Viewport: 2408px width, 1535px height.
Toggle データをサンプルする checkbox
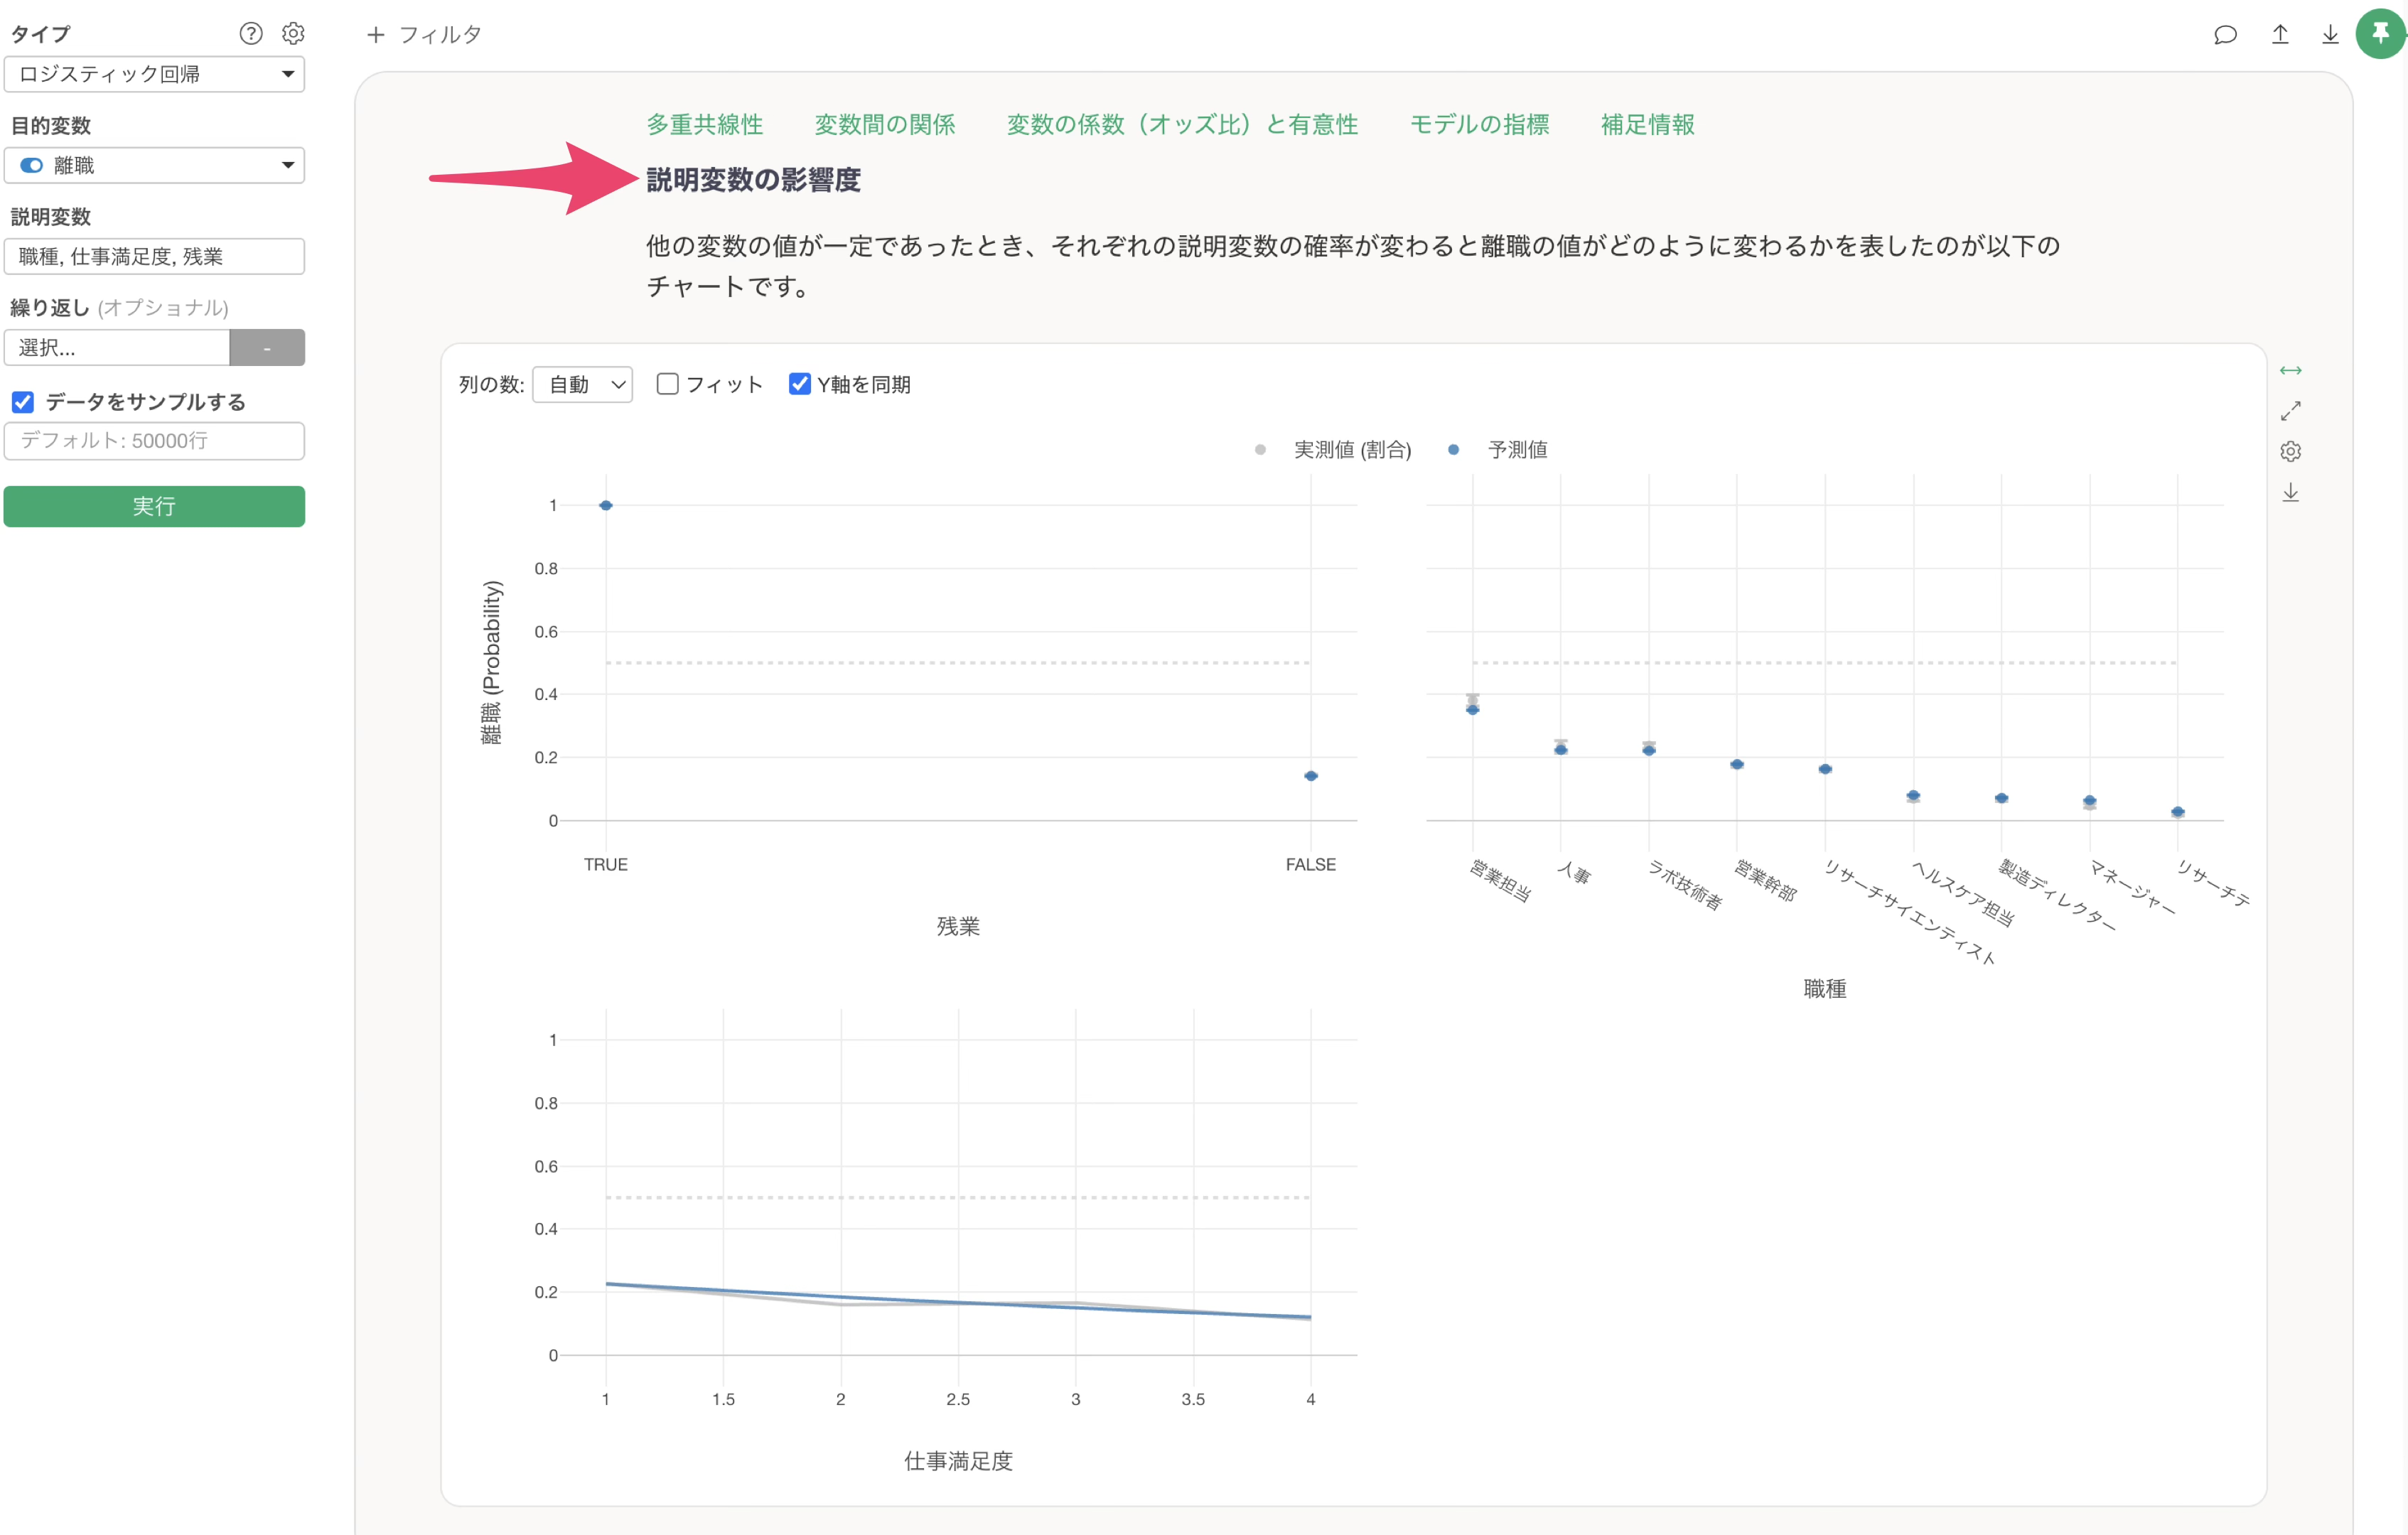click(x=23, y=402)
